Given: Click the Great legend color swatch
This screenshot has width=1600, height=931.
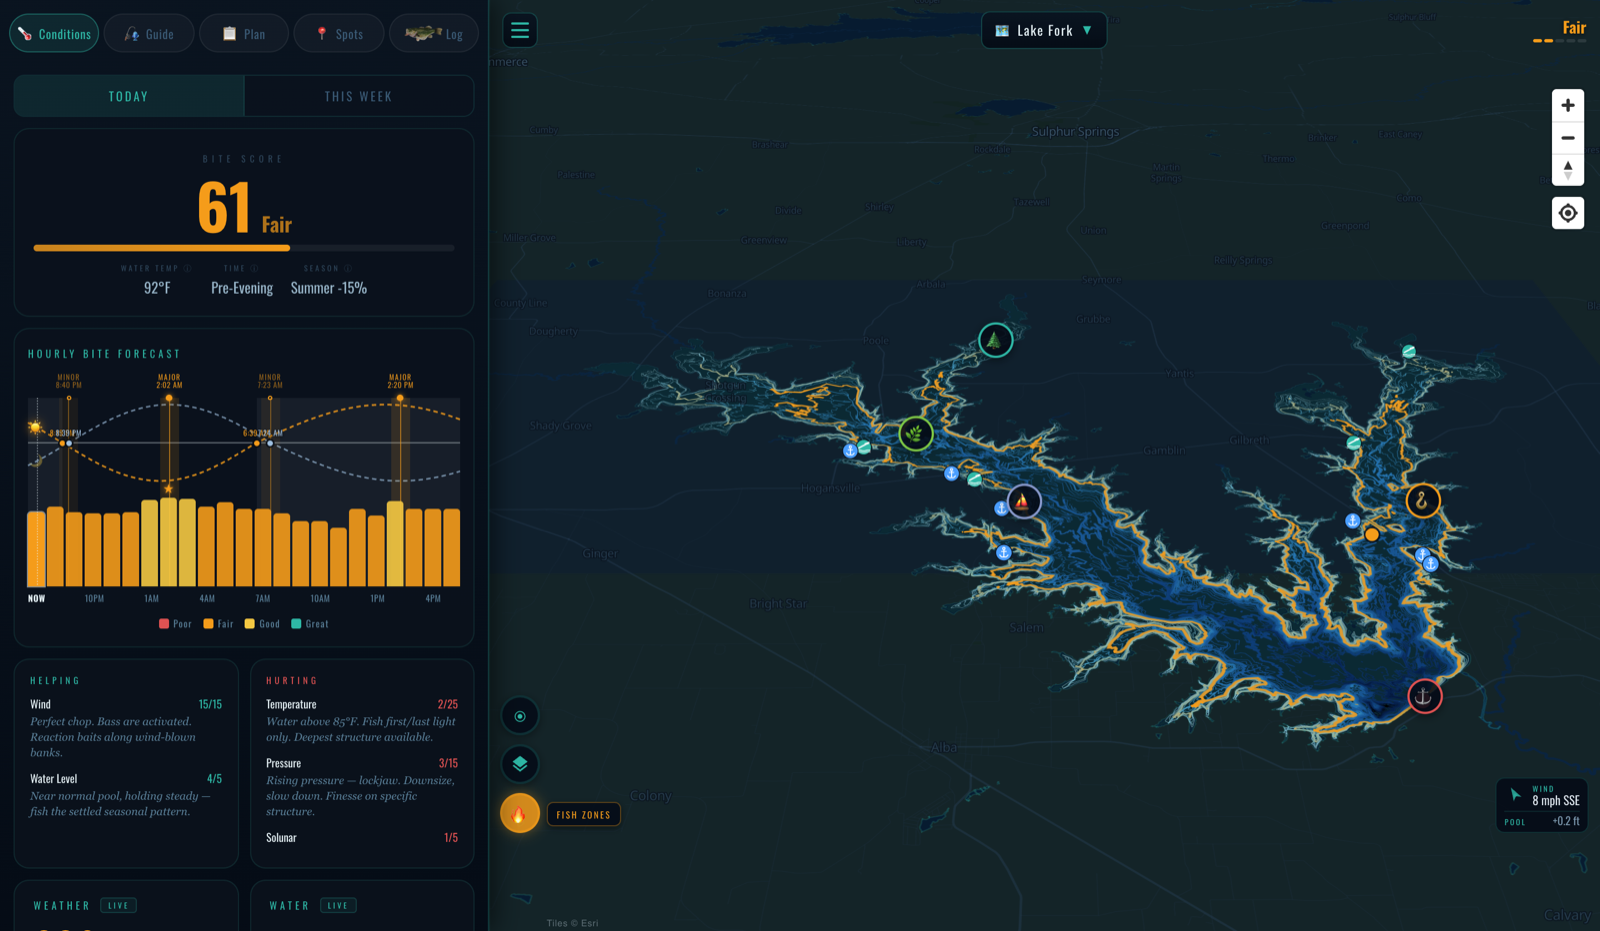Looking at the screenshot, I should tap(296, 624).
